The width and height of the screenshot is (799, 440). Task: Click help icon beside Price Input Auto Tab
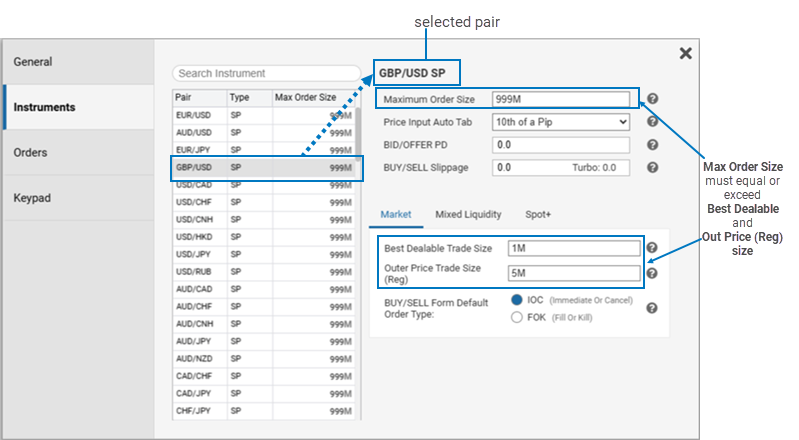click(652, 122)
